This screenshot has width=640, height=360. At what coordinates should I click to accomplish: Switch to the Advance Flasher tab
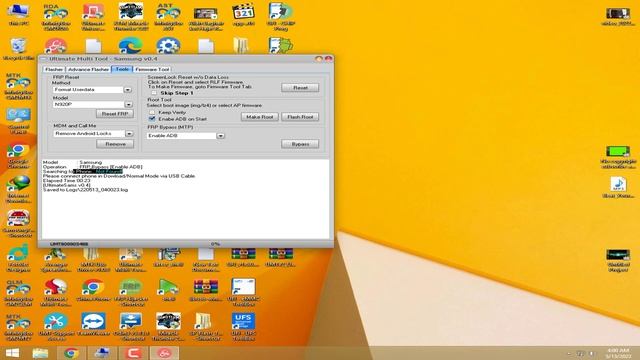pos(88,69)
